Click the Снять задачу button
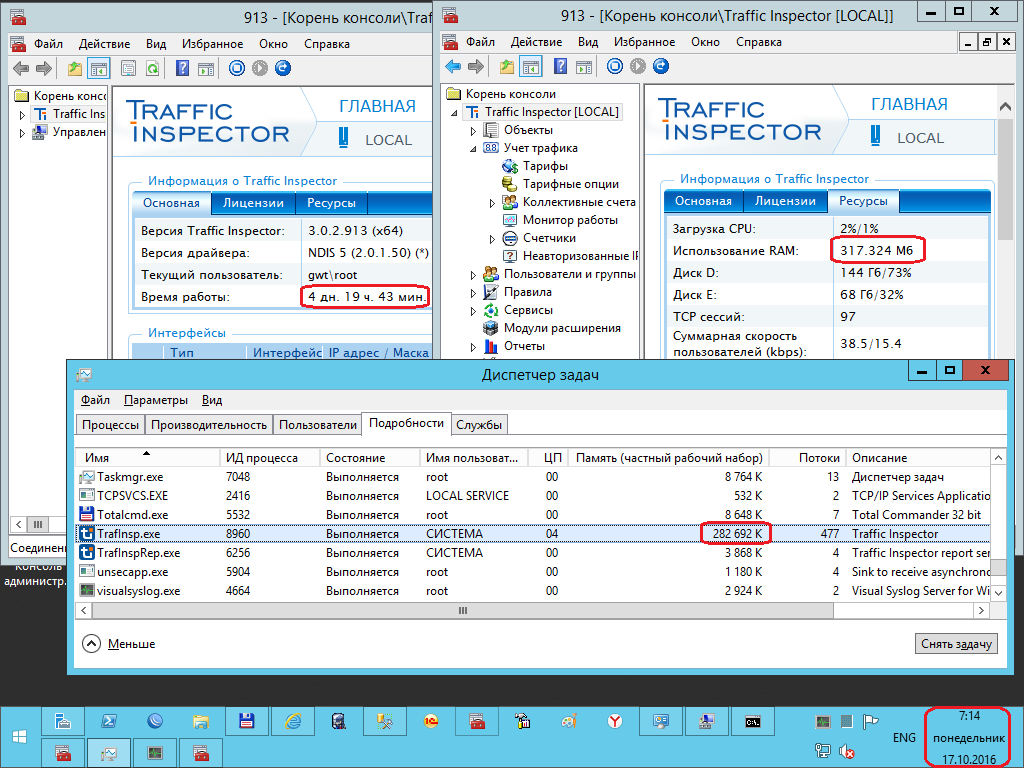The width and height of the screenshot is (1024, 768). (x=956, y=644)
